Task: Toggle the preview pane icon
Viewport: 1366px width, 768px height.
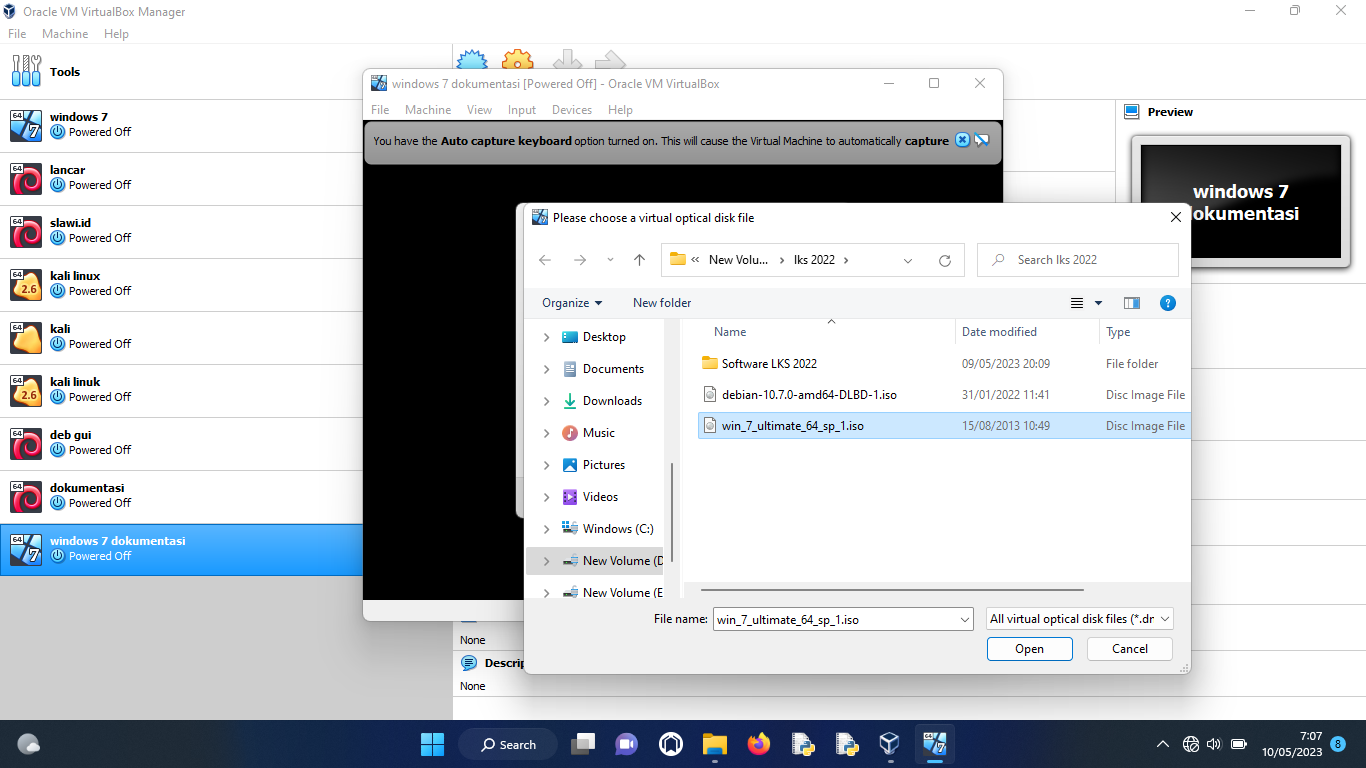Action: (x=1132, y=303)
